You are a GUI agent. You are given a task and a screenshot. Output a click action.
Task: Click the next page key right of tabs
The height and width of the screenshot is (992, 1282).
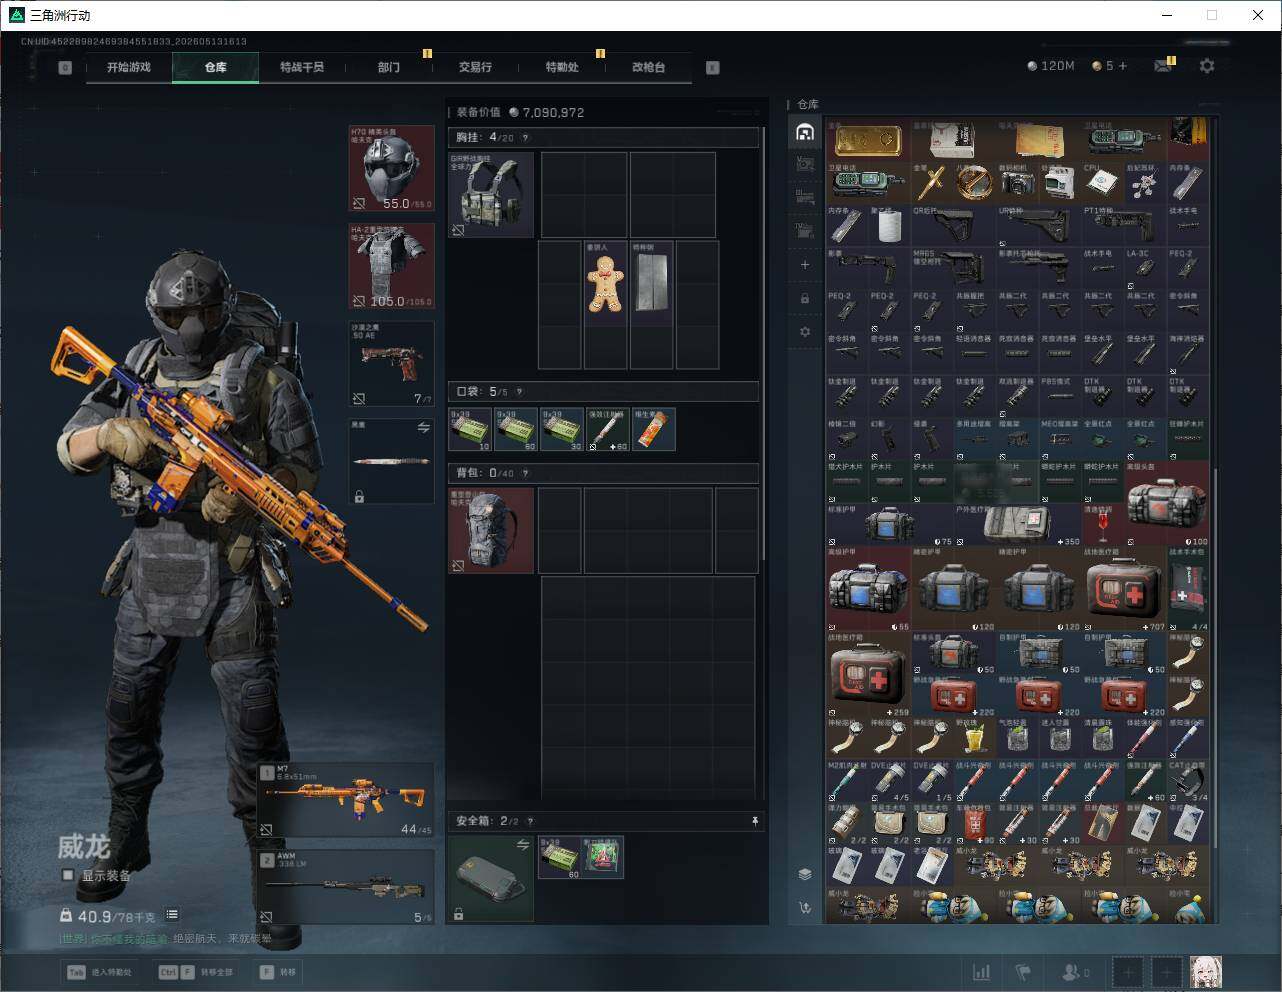tap(713, 68)
